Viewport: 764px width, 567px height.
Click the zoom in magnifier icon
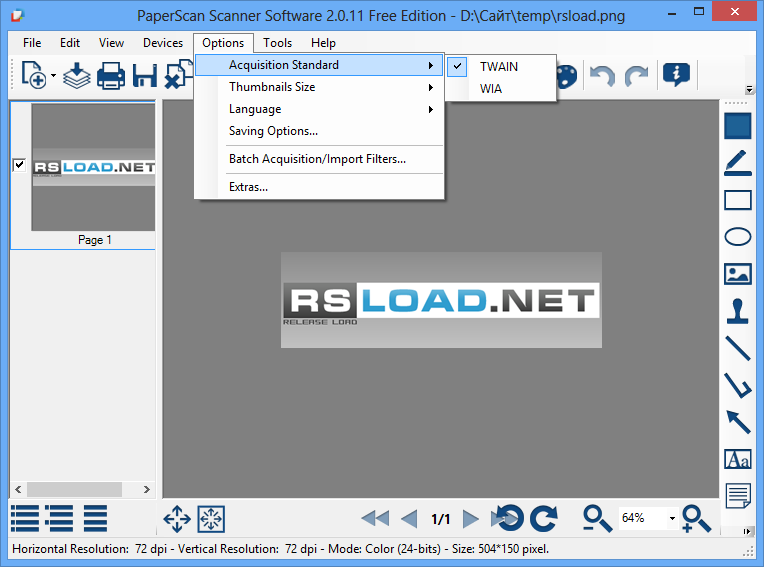pyautogui.click(x=697, y=519)
